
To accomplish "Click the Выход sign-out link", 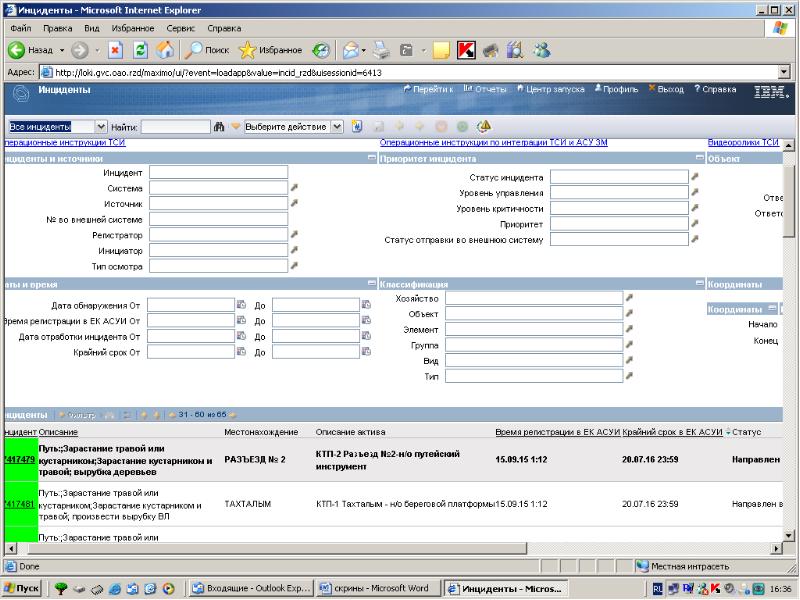I will coord(666,89).
